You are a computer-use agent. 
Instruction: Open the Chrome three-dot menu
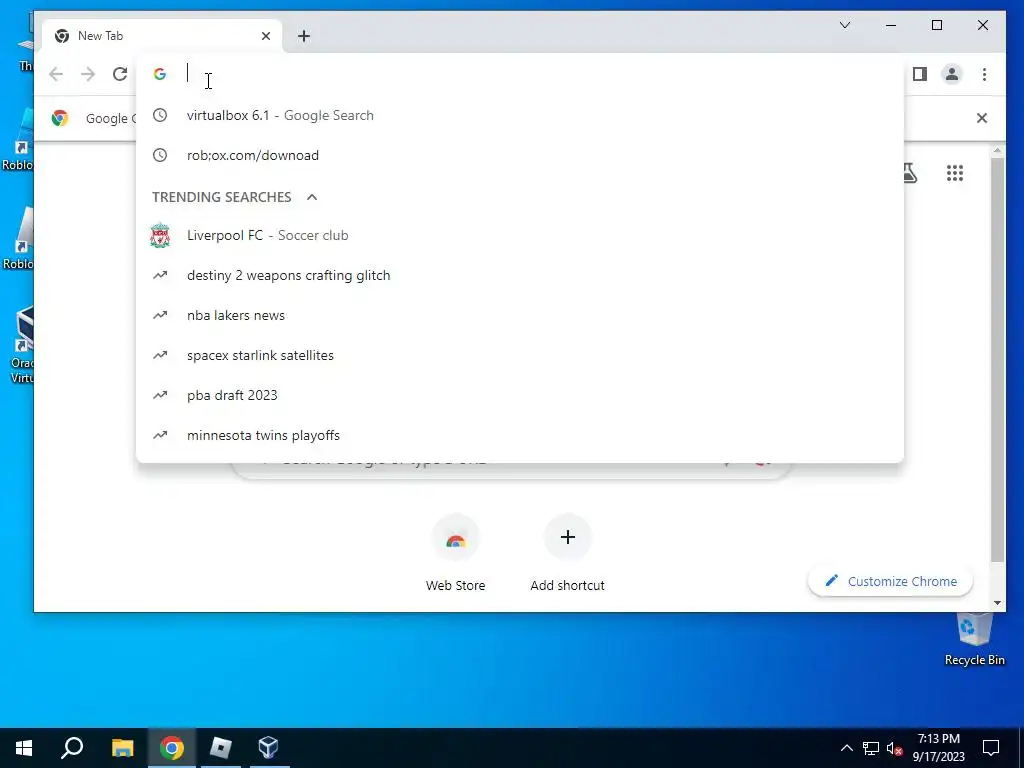click(984, 74)
